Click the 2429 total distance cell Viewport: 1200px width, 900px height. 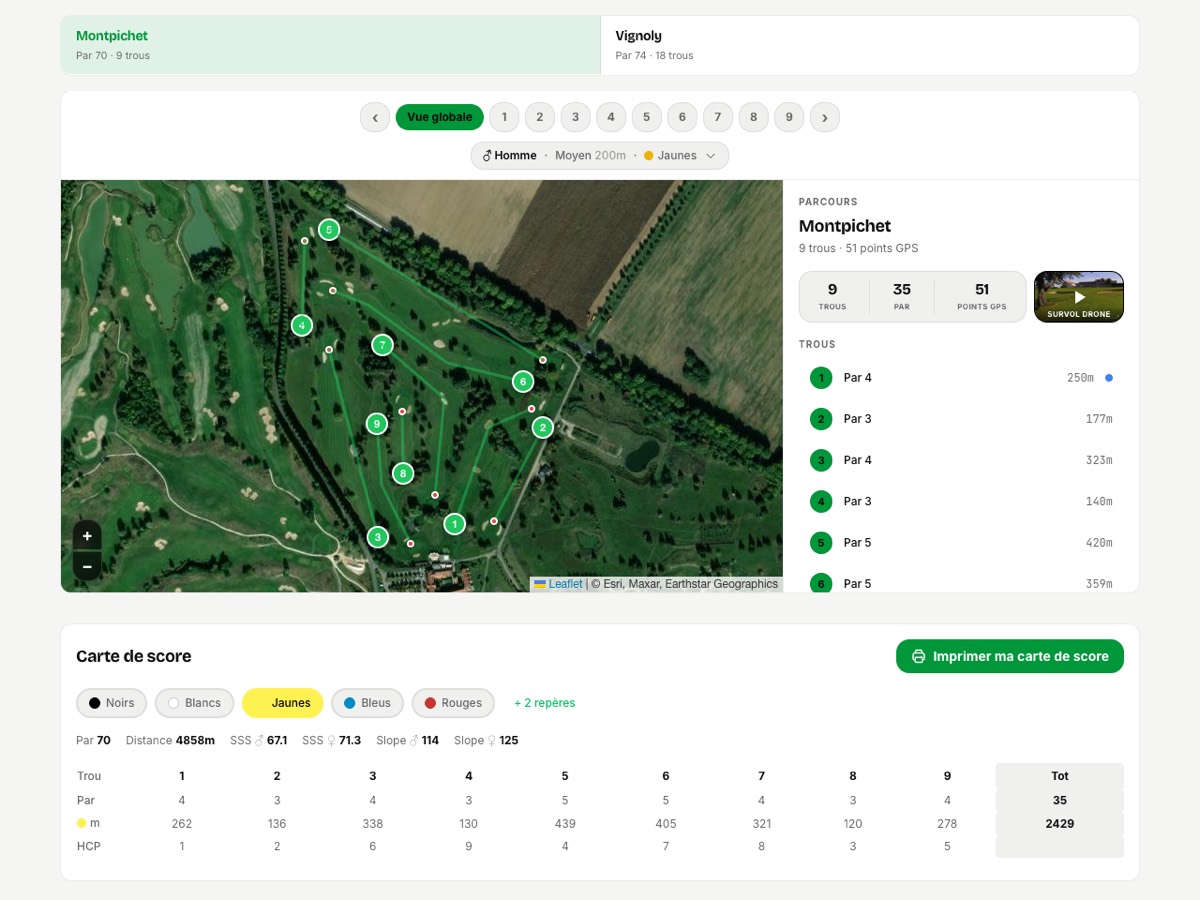pyautogui.click(x=1060, y=824)
